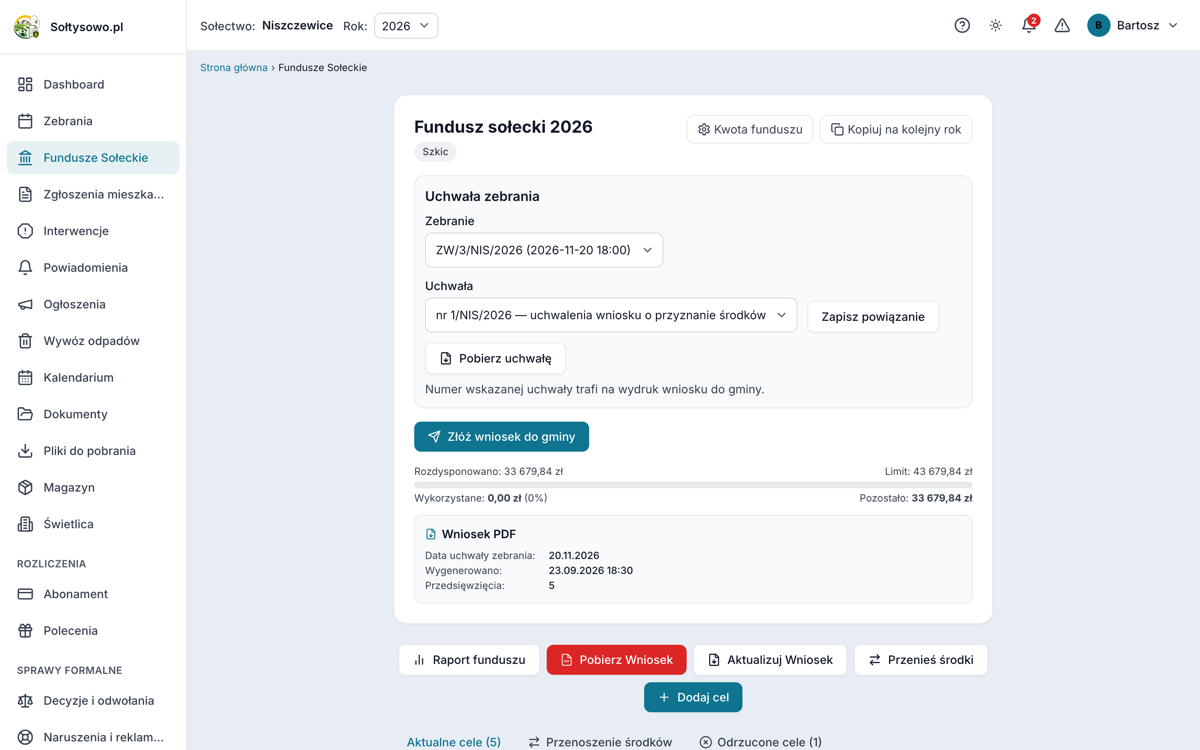Click the red Pobierz Wniosek button
Screen dimensions: 1200x750
[616, 660]
